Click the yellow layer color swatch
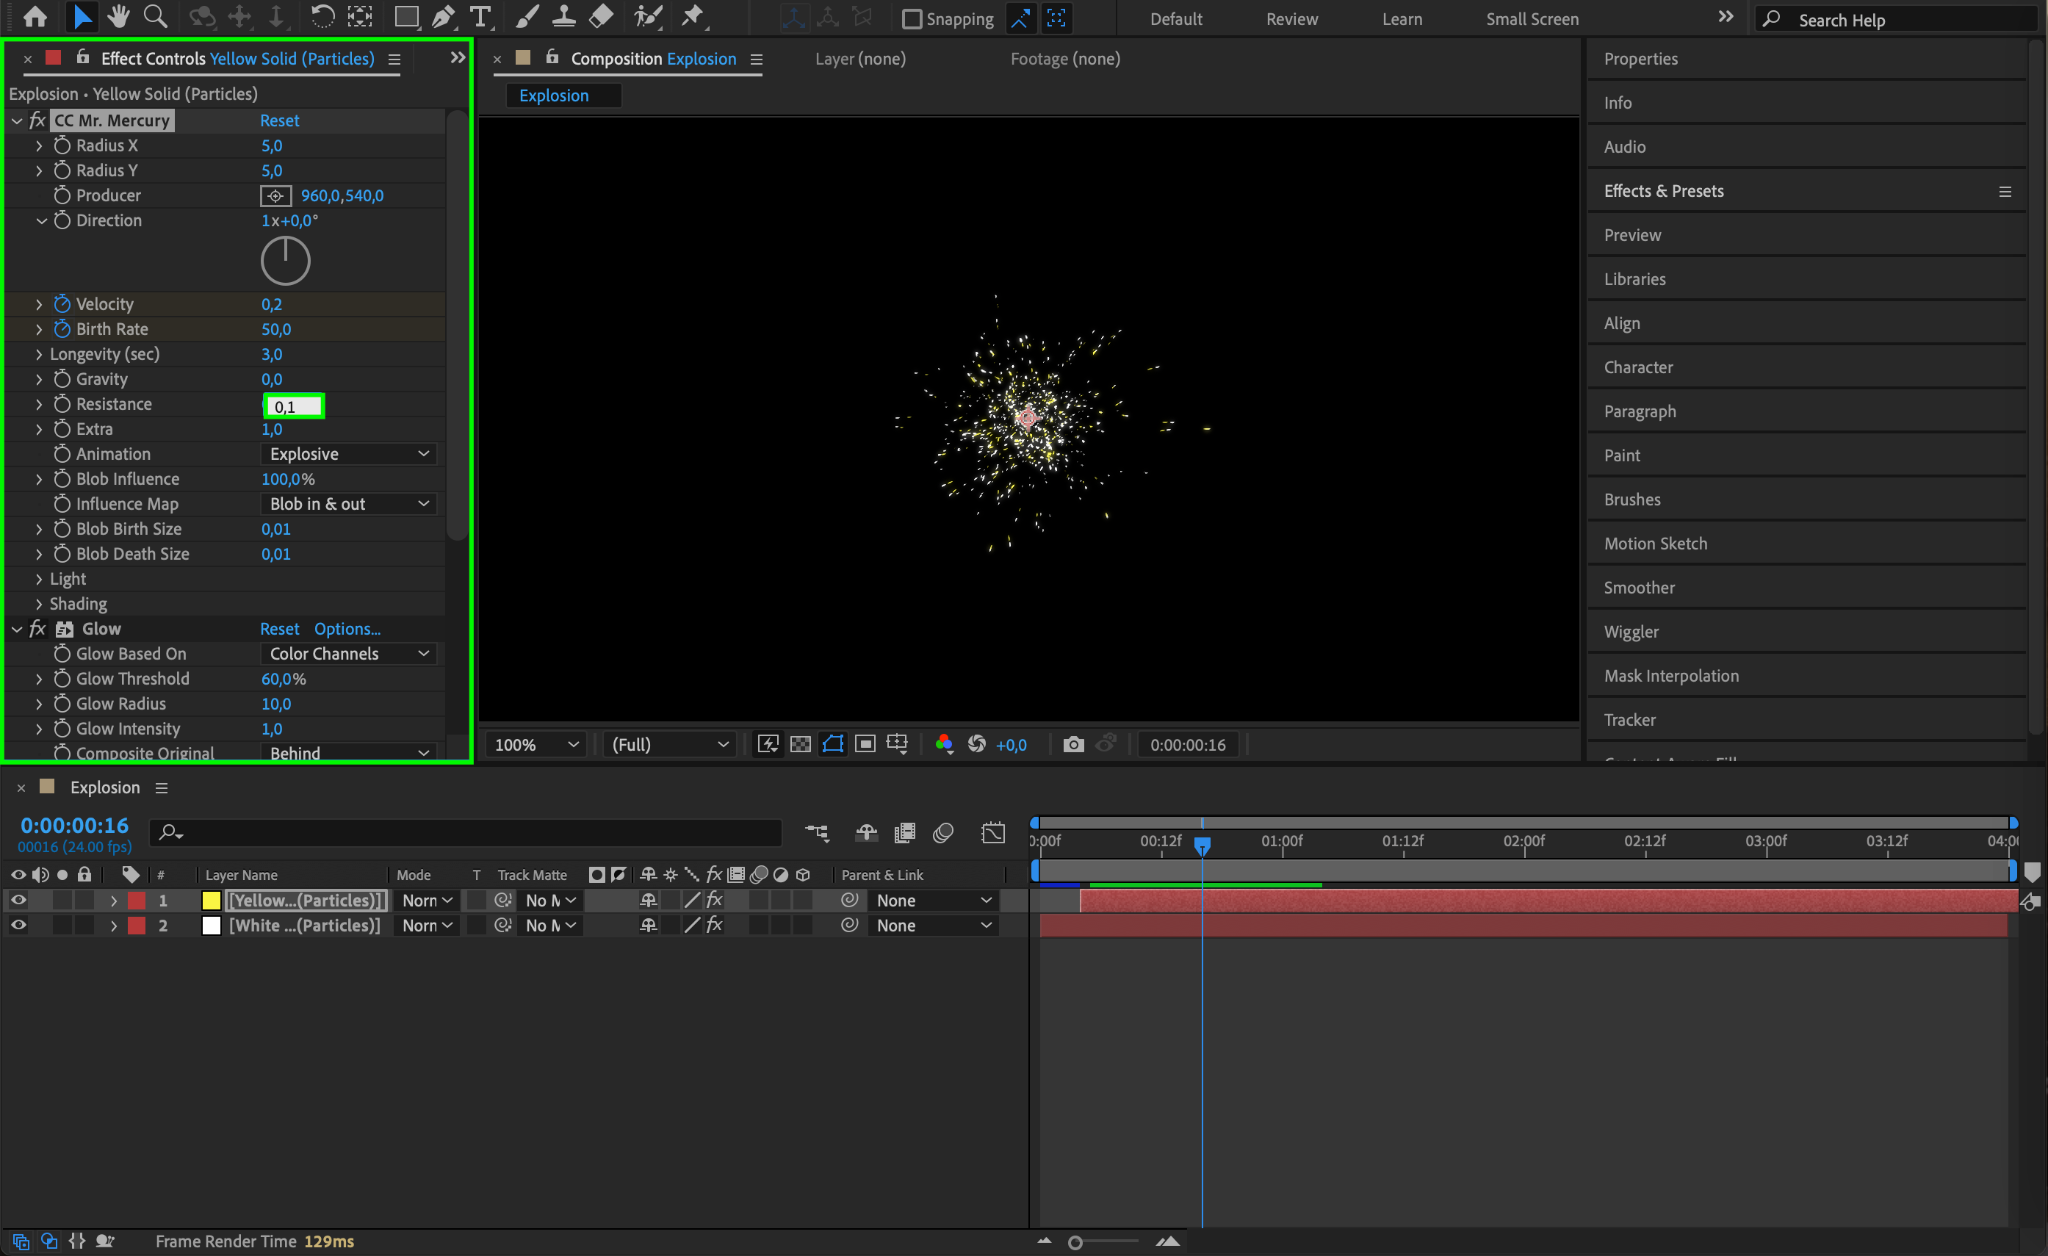 point(211,900)
